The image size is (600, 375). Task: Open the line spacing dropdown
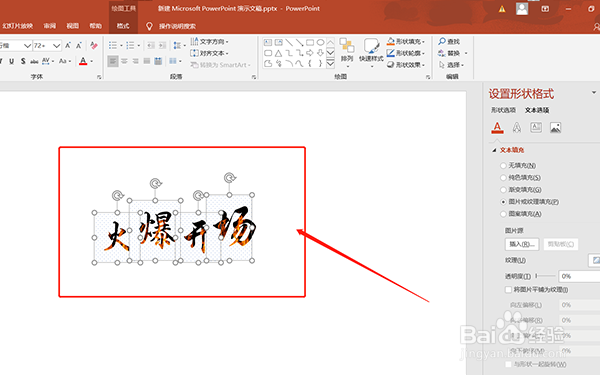pyautogui.click(x=179, y=46)
